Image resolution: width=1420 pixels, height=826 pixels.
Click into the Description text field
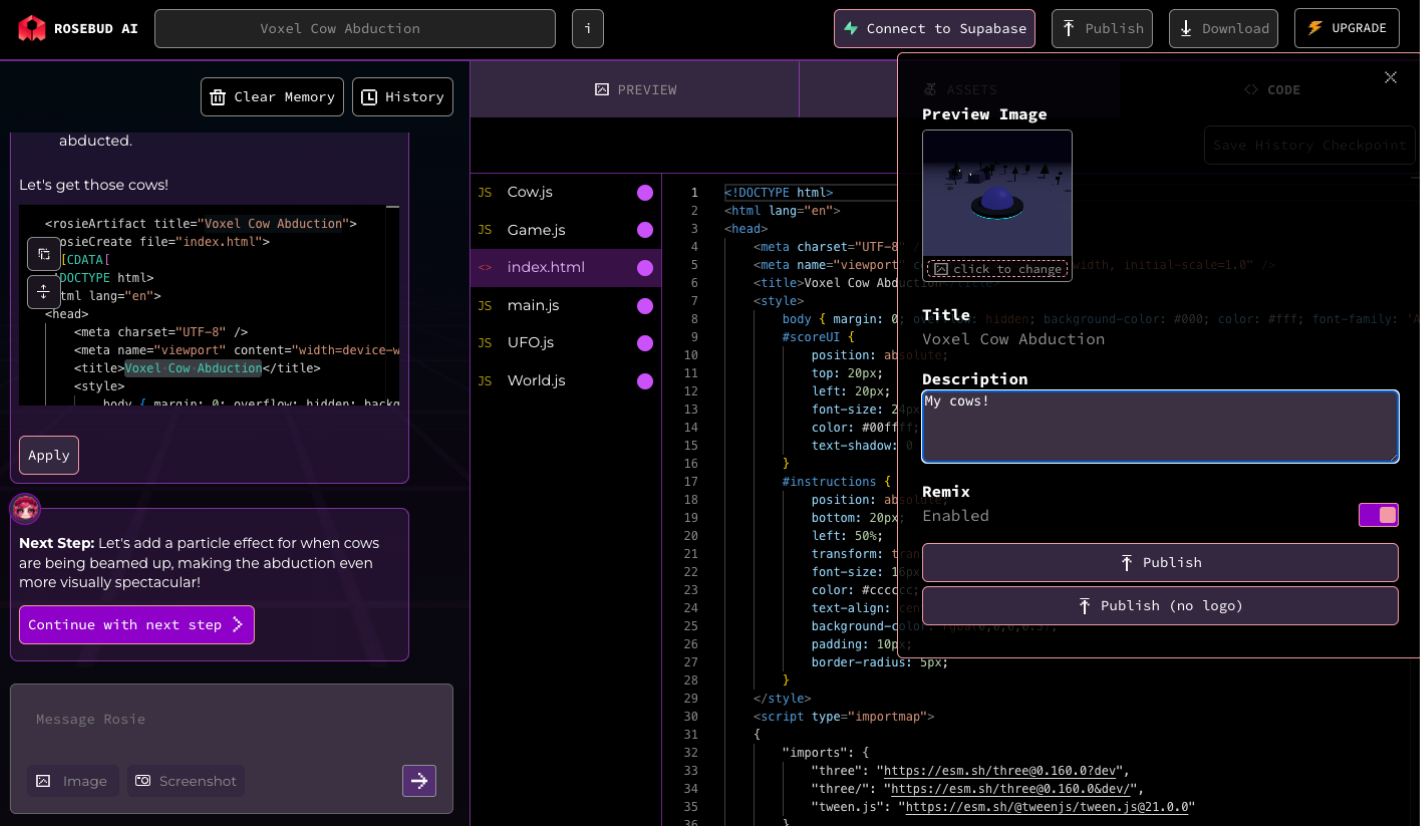point(1160,427)
